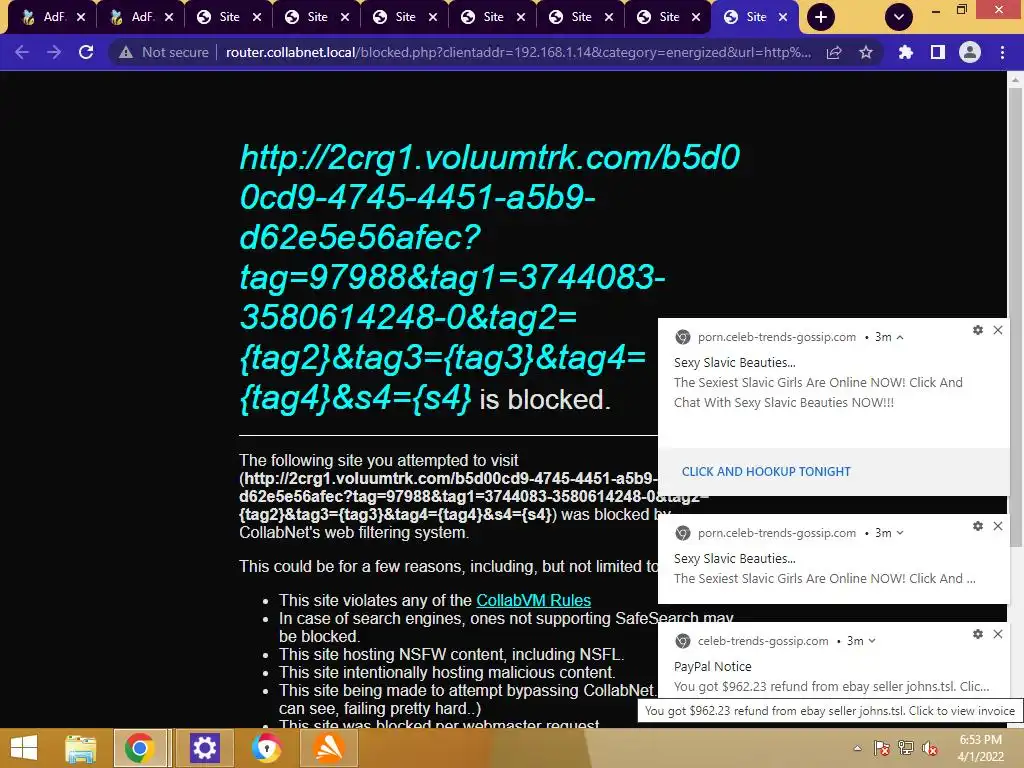The width and height of the screenshot is (1024, 768).
Task: Toggle the side panel icon
Action: click(938, 52)
